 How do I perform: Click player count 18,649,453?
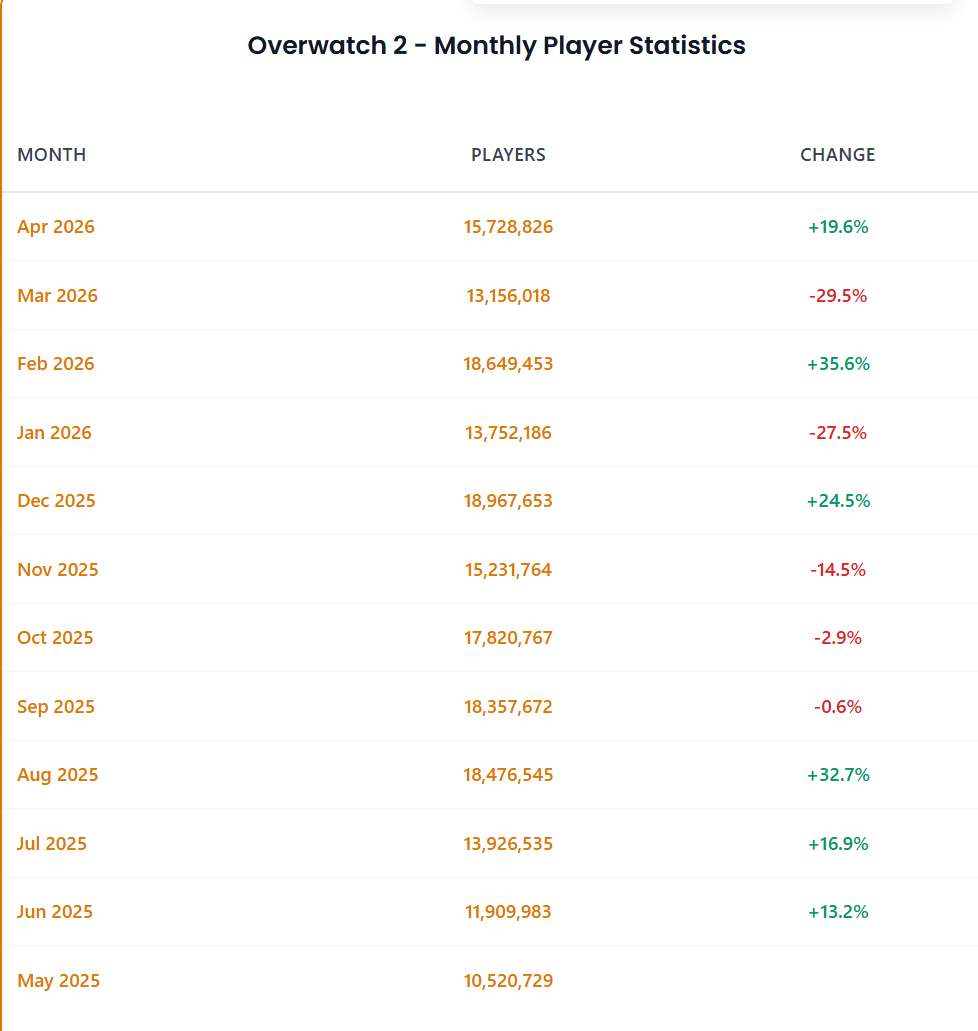508,364
